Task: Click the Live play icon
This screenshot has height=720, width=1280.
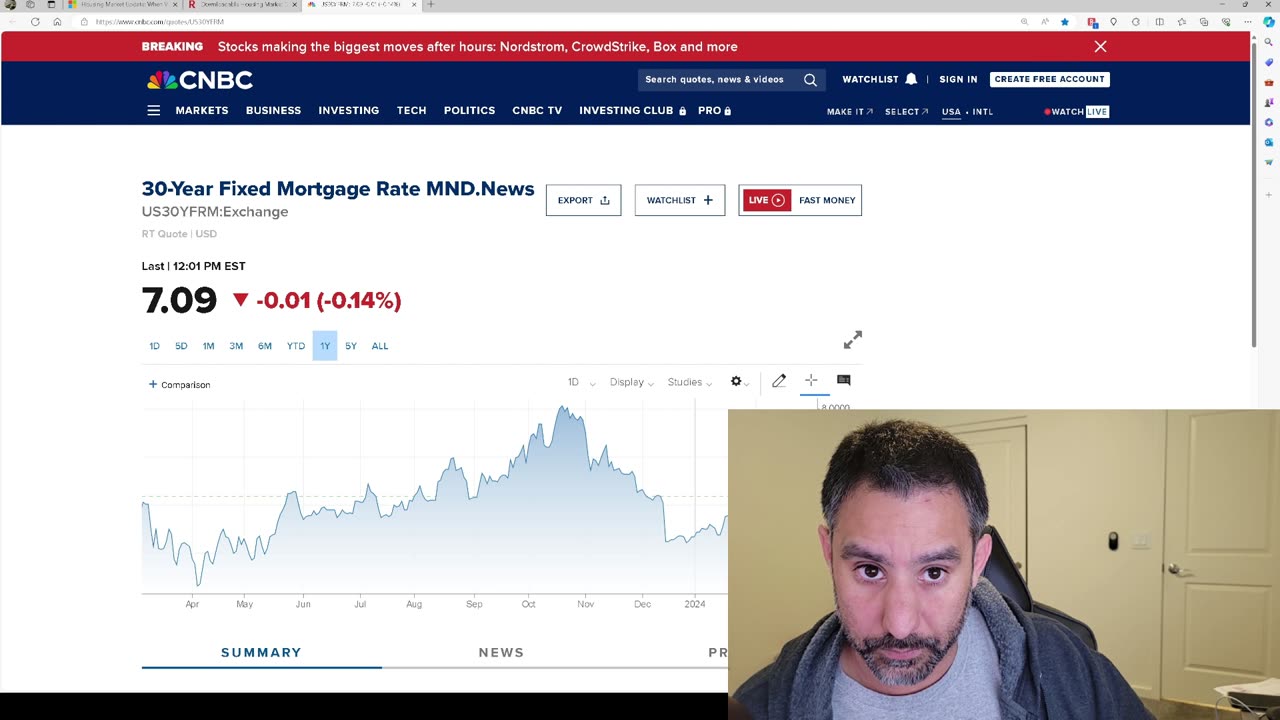Action: tap(778, 200)
